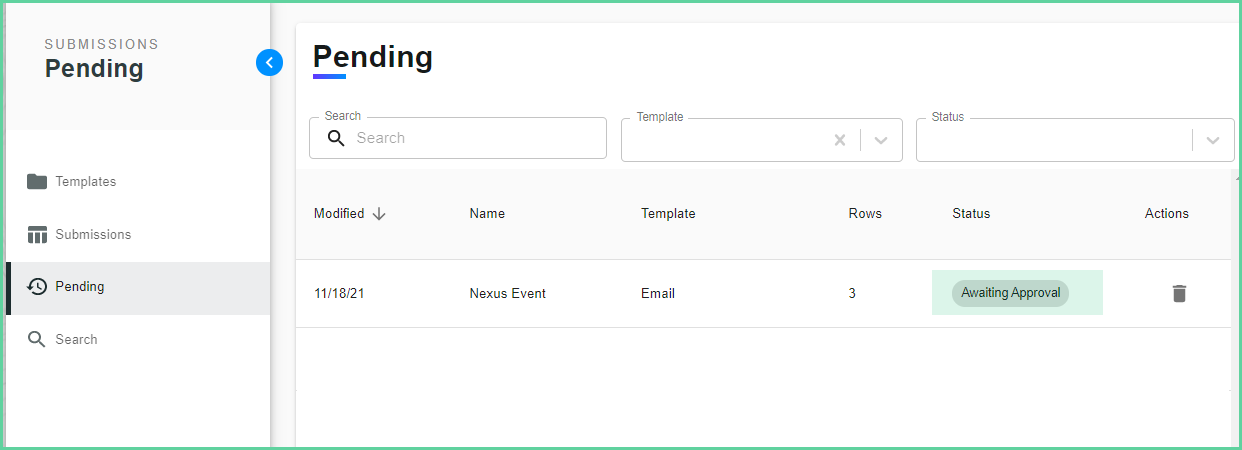
Task: Click the Templates folder icon
Action: pyautogui.click(x=37, y=181)
